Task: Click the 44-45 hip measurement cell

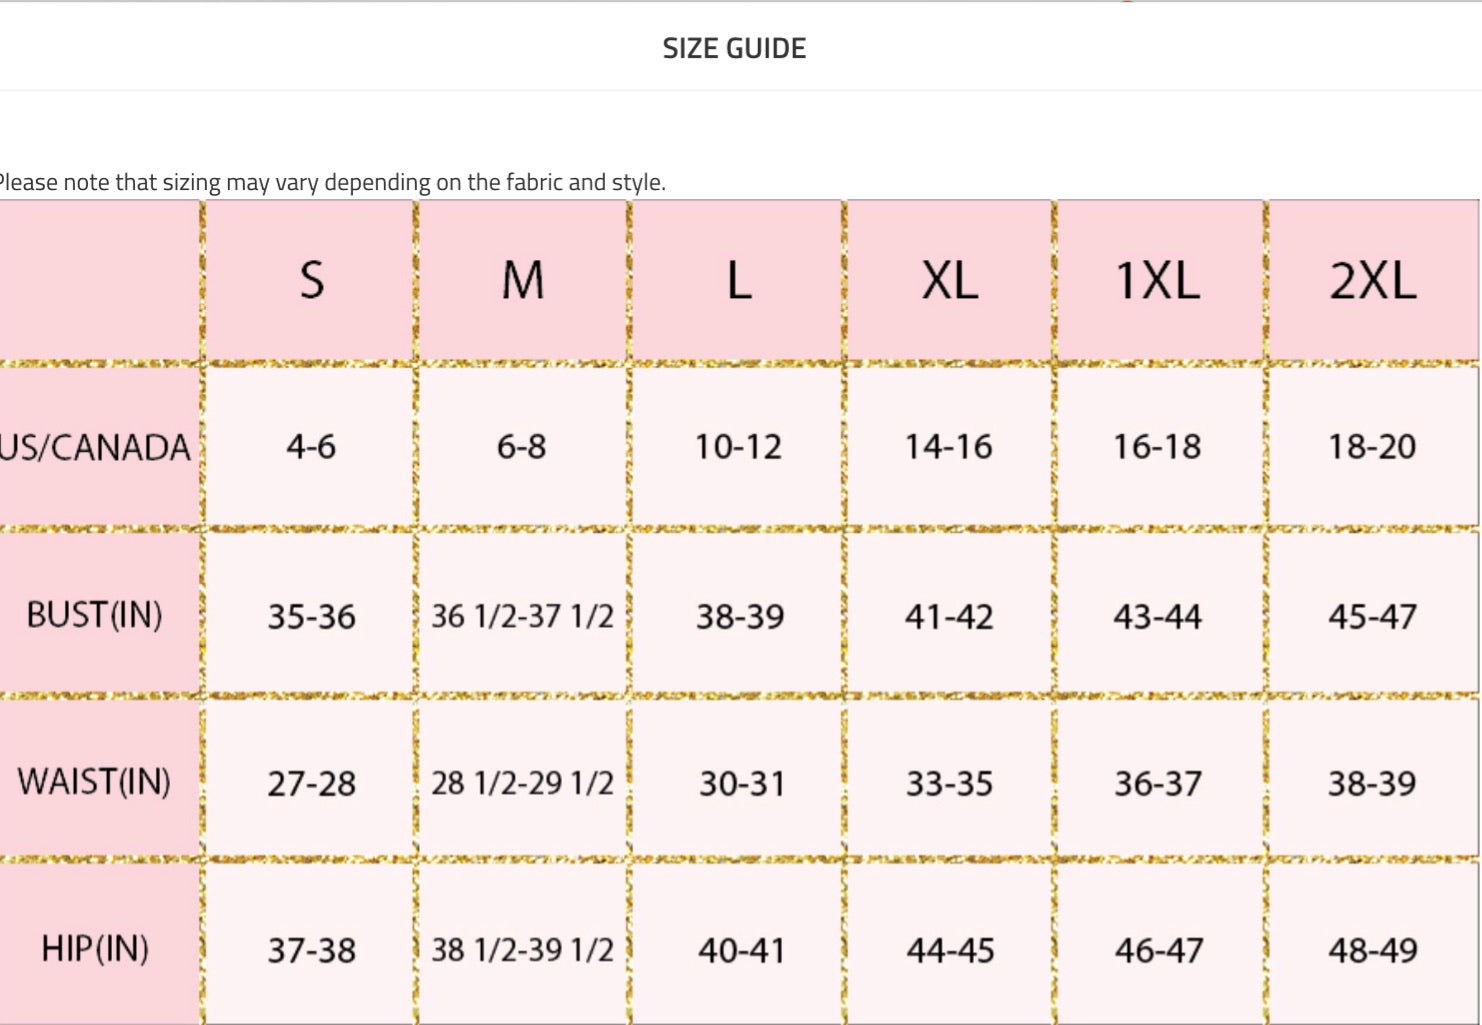Action: pos(950,949)
